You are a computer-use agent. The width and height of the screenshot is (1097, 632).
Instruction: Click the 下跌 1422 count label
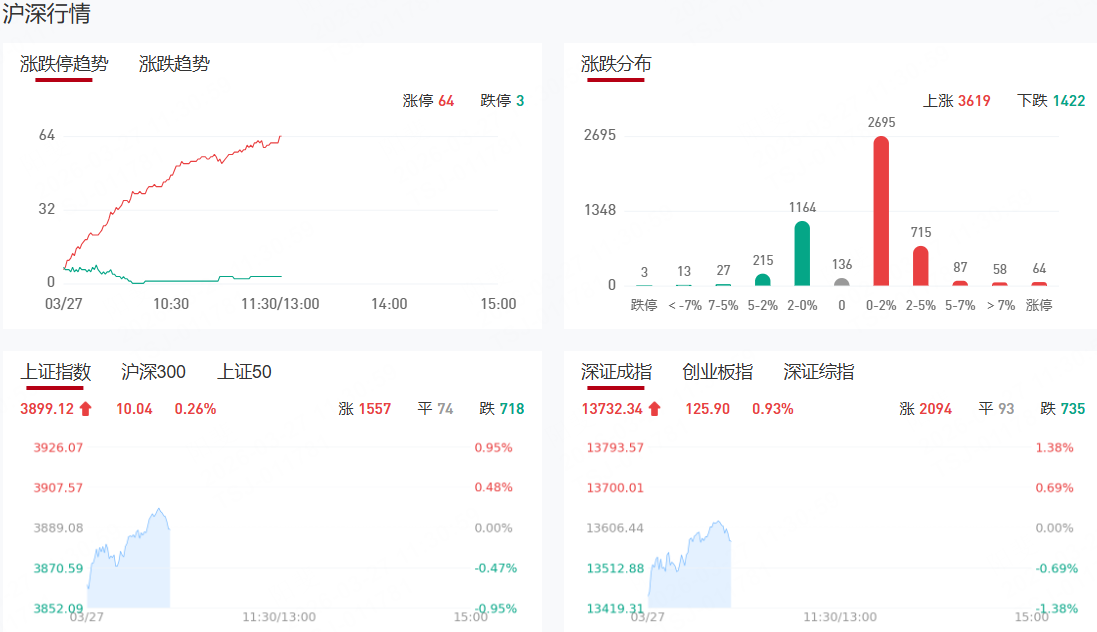click(x=1051, y=101)
